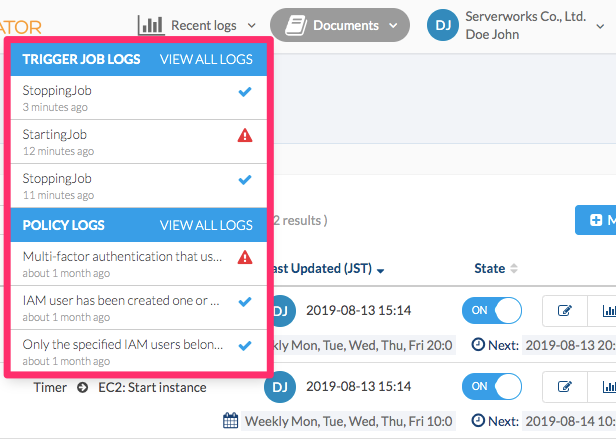616x440 pixels.
Task: Click View All Logs for Trigger Job Logs
Action: [x=206, y=59]
